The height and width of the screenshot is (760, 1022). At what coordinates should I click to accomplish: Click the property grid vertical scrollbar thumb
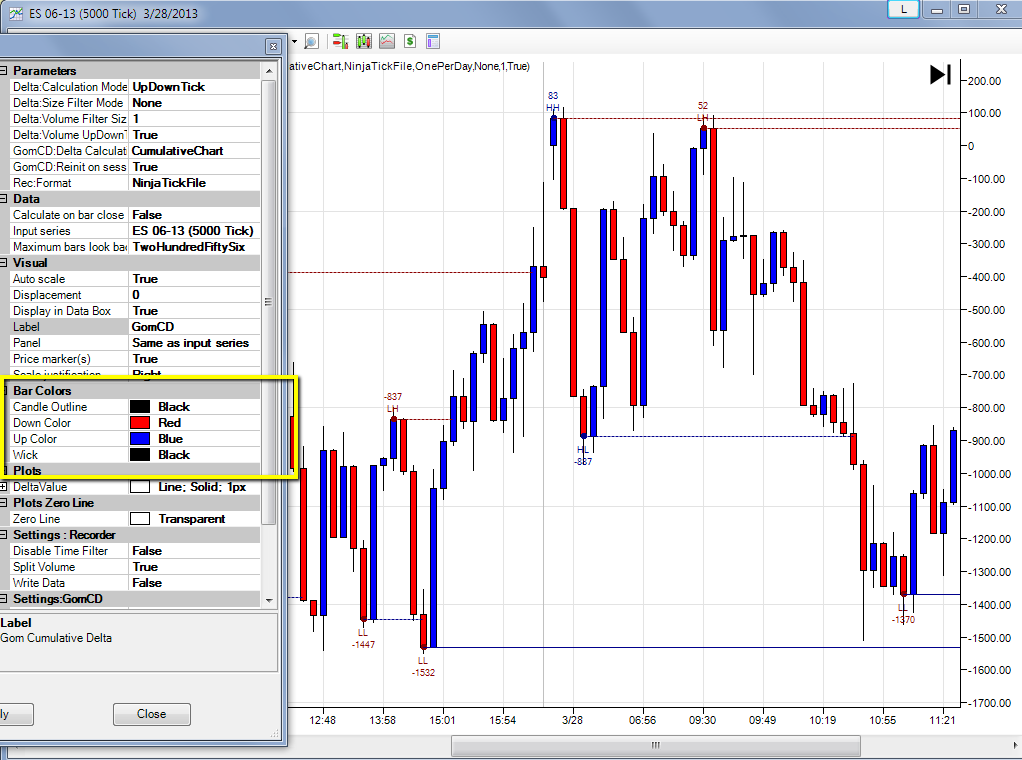[x=269, y=301]
